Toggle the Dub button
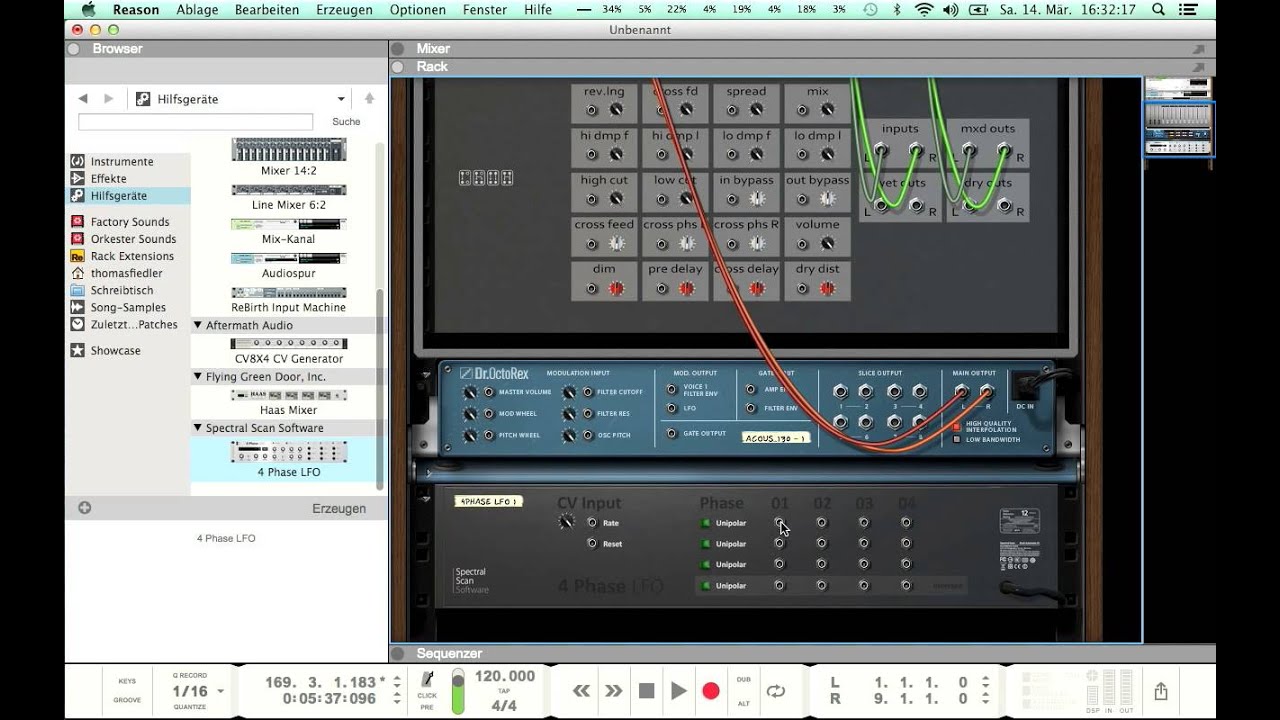 [743, 679]
